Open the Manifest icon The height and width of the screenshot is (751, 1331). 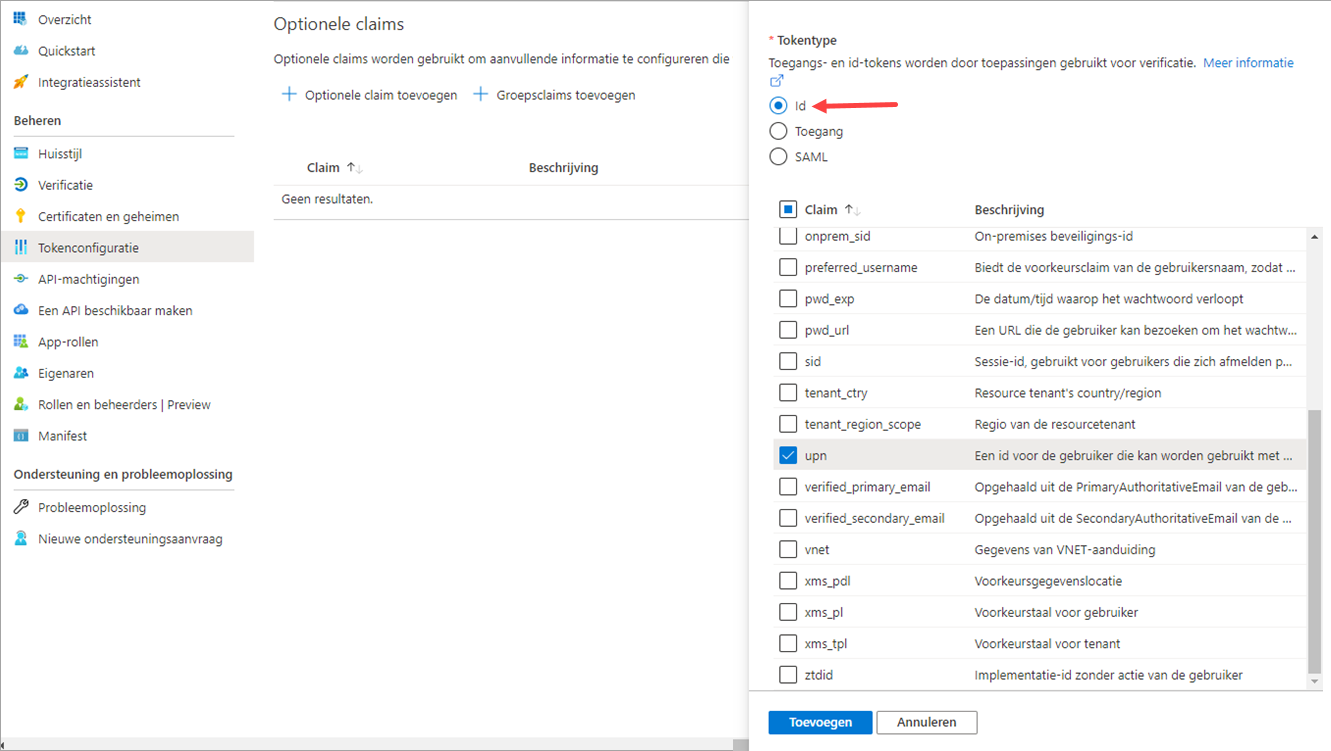pos(20,436)
